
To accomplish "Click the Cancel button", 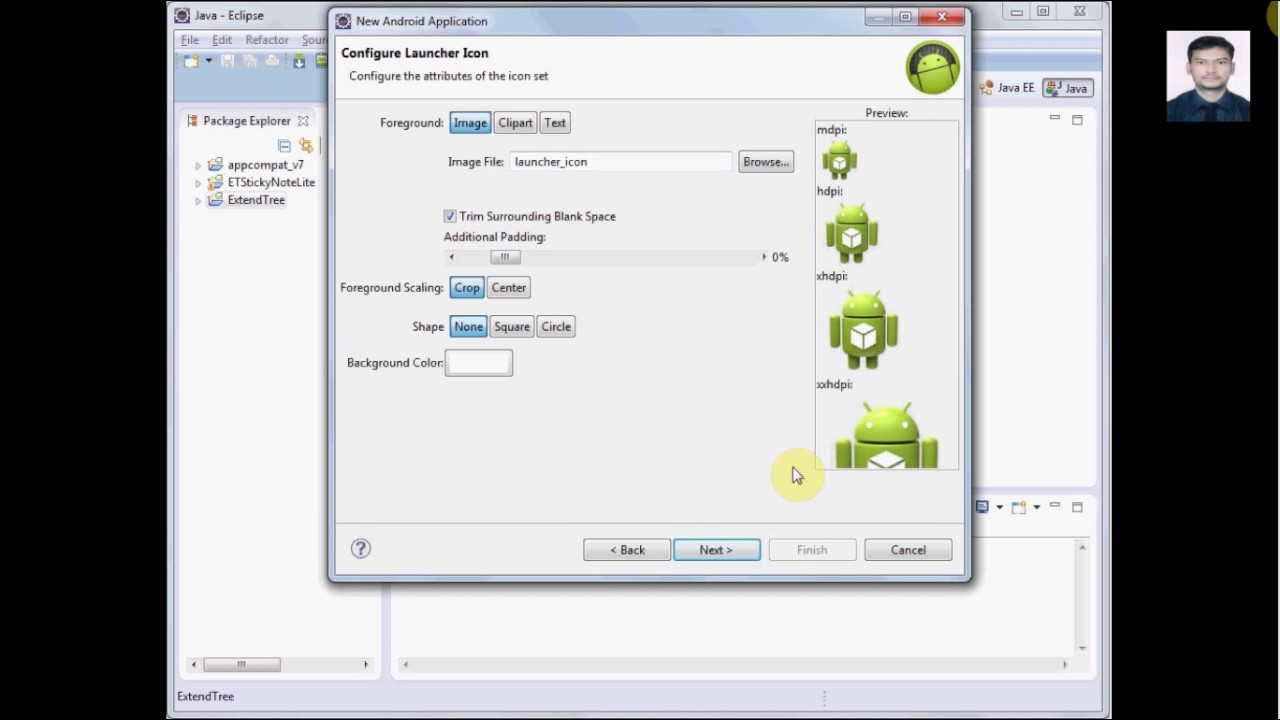I will click(908, 550).
